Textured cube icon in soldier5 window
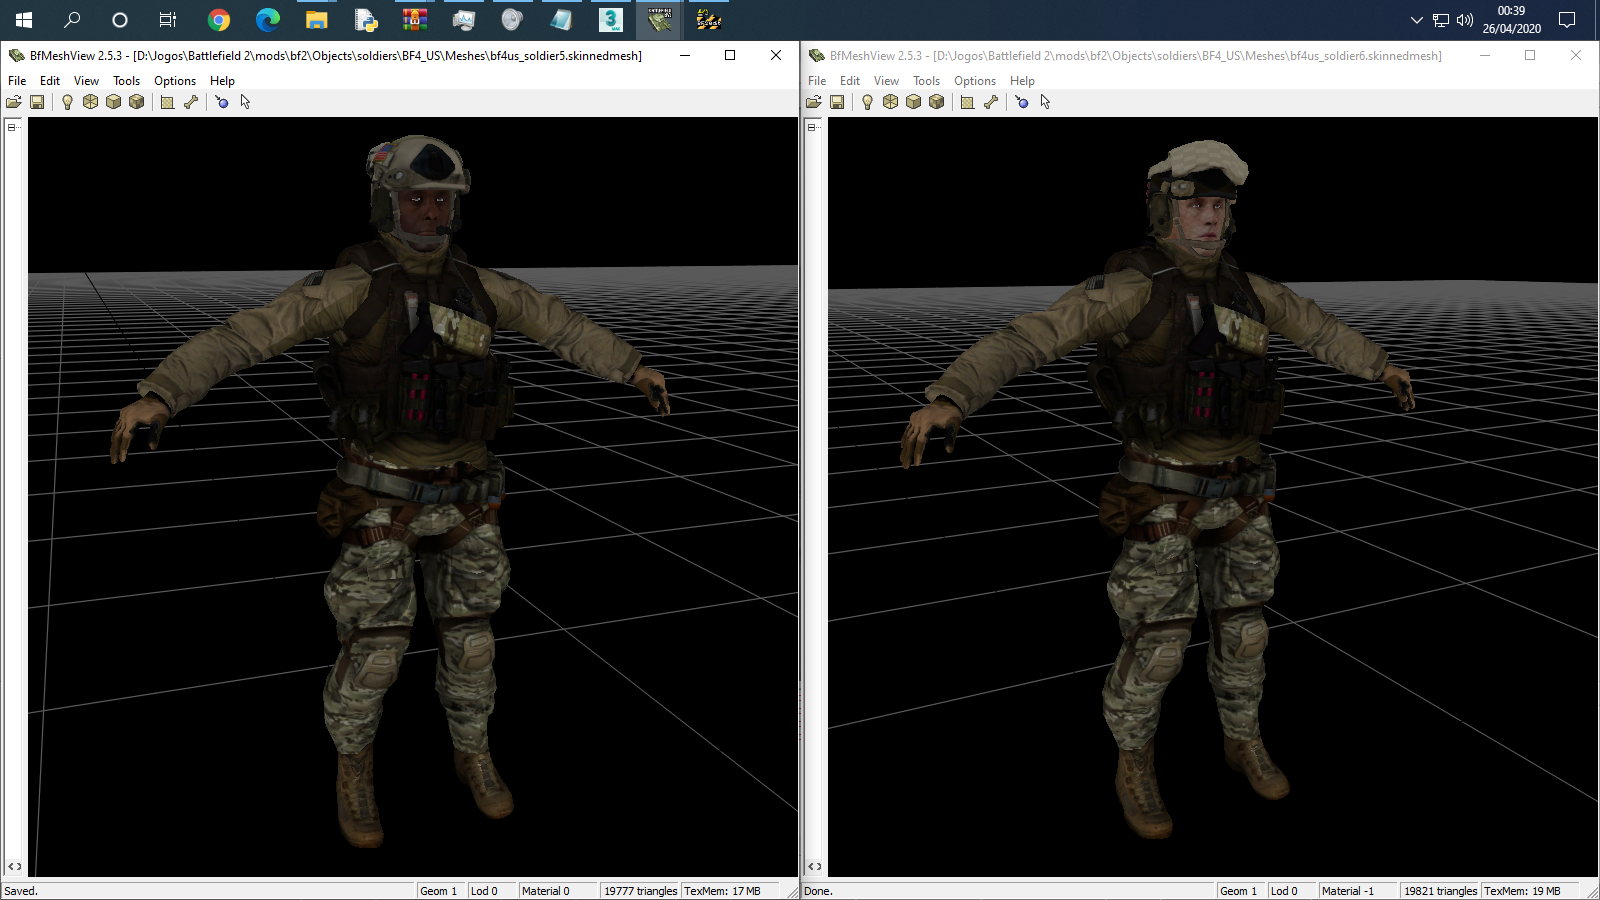 [x=137, y=102]
